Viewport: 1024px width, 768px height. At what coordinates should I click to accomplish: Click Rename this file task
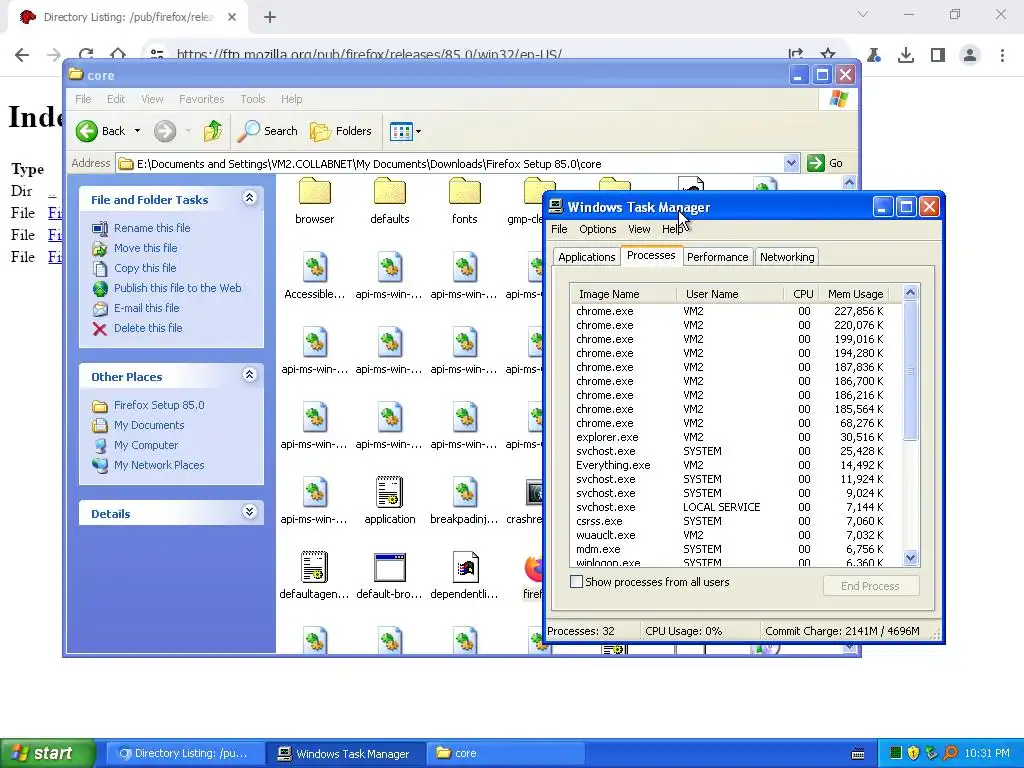pyautogui.click(x=152, y=228)
